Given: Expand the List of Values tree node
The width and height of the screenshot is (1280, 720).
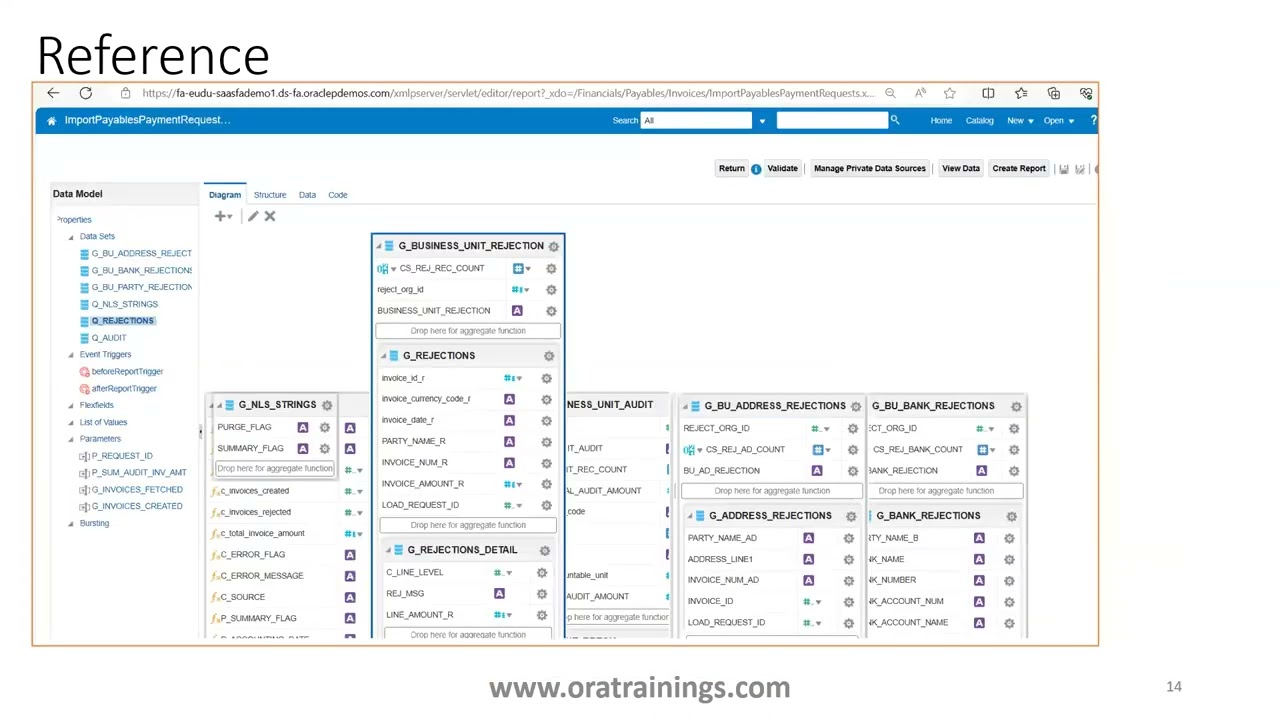Looking at the screenshot, I should click(x=71, y=422).
